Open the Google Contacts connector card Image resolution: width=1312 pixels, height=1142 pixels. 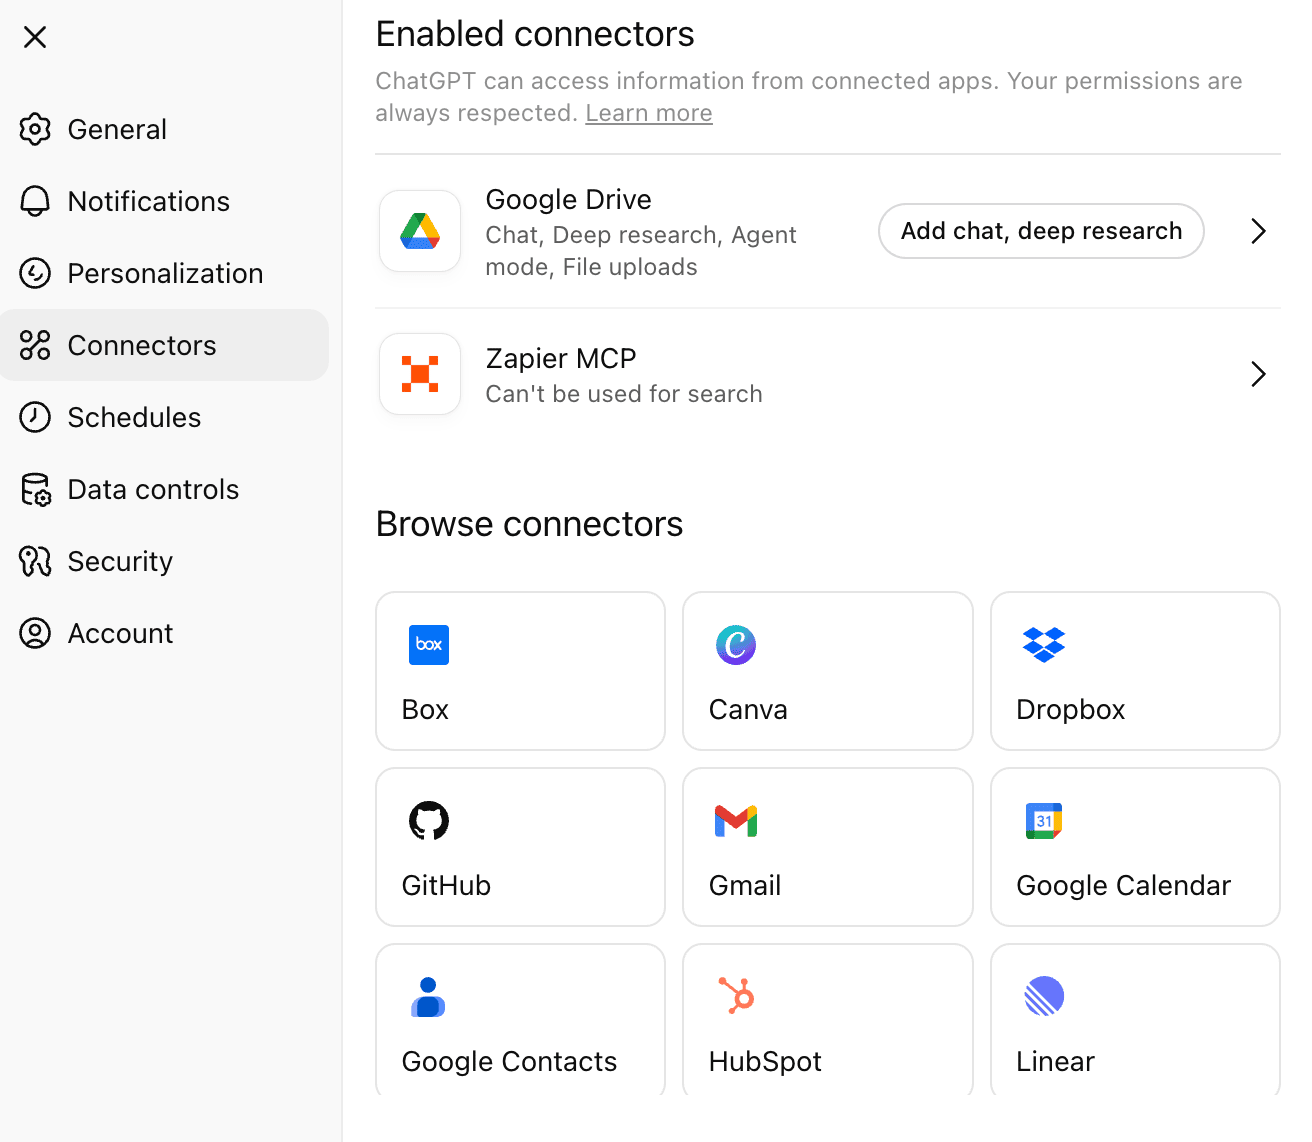pyautogui.click(x=520, y=1020)
